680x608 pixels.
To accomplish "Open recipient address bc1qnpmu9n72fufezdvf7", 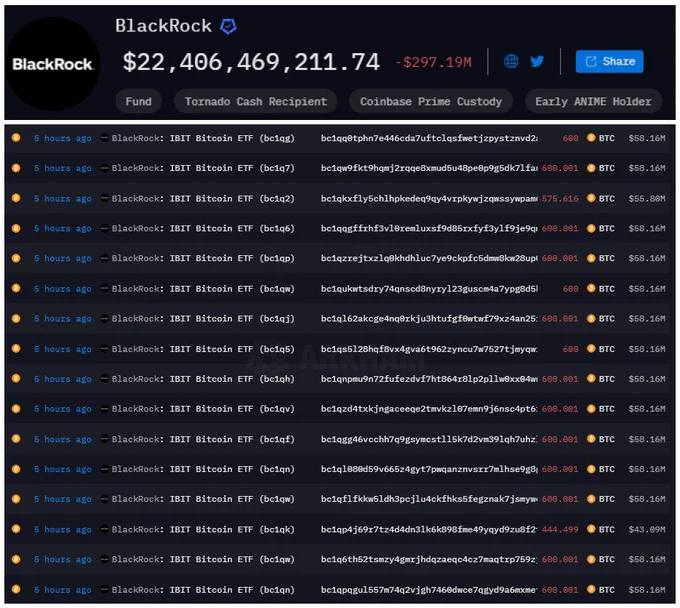I will pos(429,379).
